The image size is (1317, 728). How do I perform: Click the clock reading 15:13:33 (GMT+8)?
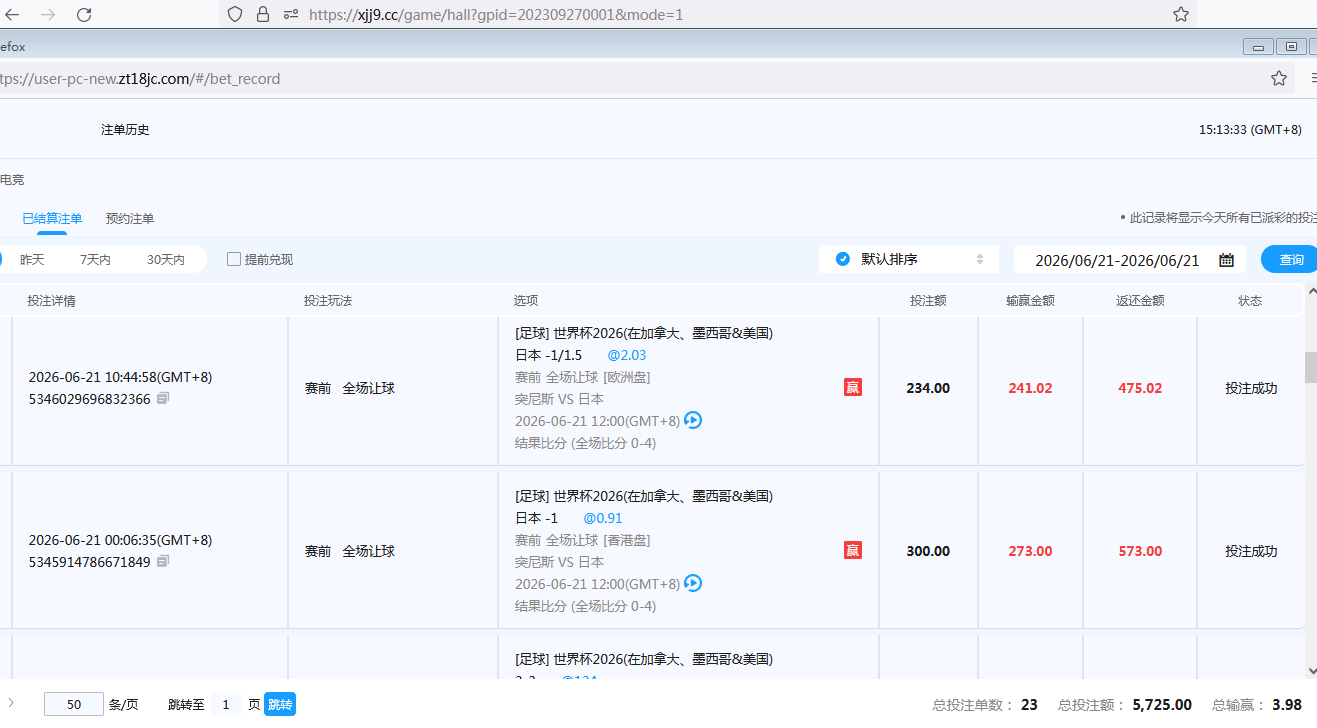coord(1250,130)
